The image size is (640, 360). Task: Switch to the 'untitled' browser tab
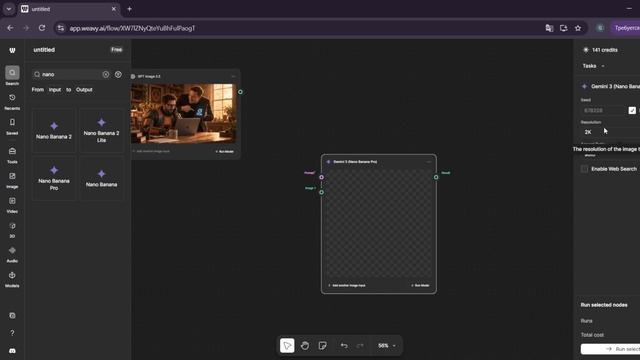69,9
